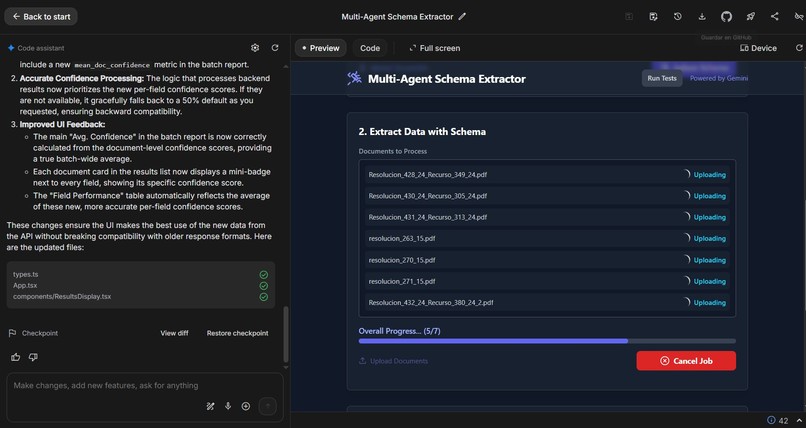
Task: Click the magic wand enhance prompt icon
Action: click(210, 406)
